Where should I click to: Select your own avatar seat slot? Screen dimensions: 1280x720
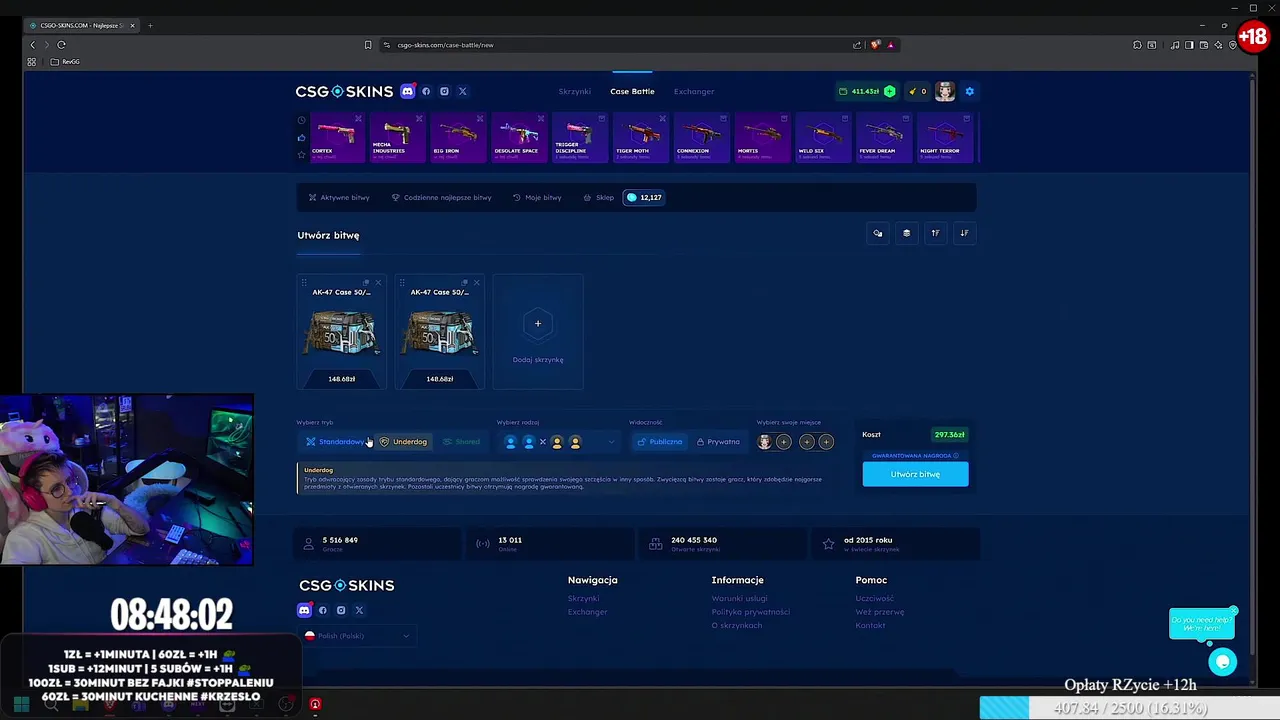pos(765,441)
